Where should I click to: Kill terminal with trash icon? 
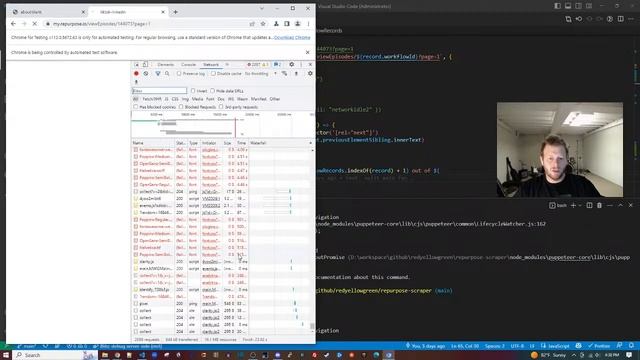599,205
